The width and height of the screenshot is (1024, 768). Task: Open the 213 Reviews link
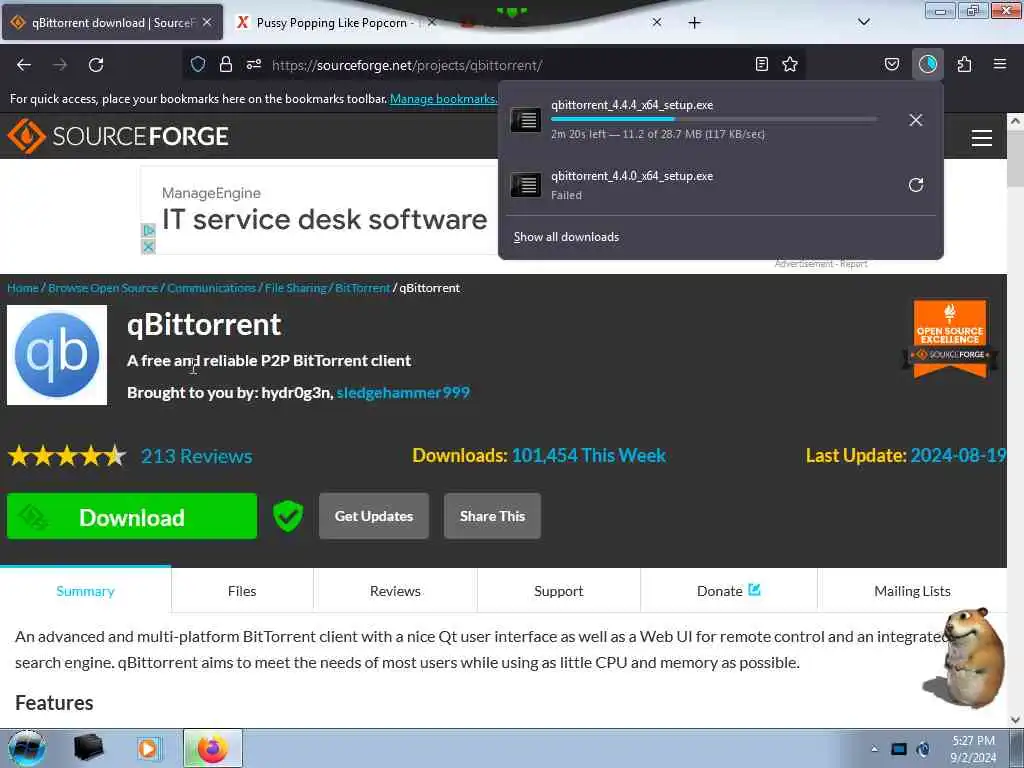[197, 456]
